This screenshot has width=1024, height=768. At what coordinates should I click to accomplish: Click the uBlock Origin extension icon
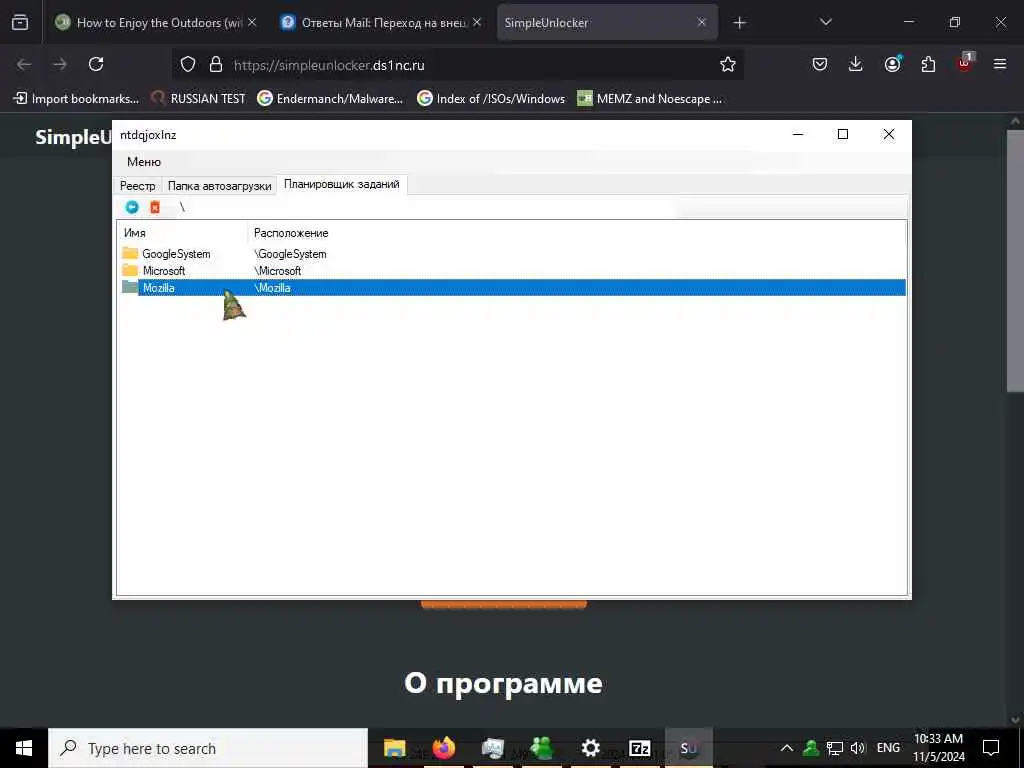[965, 63]
